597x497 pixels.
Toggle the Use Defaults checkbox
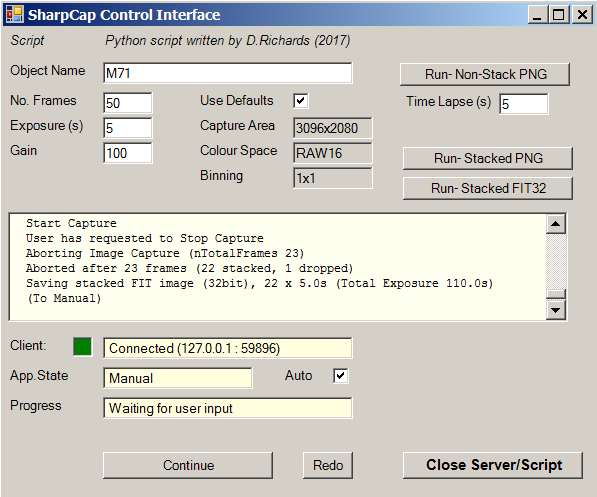click(301, 101)
